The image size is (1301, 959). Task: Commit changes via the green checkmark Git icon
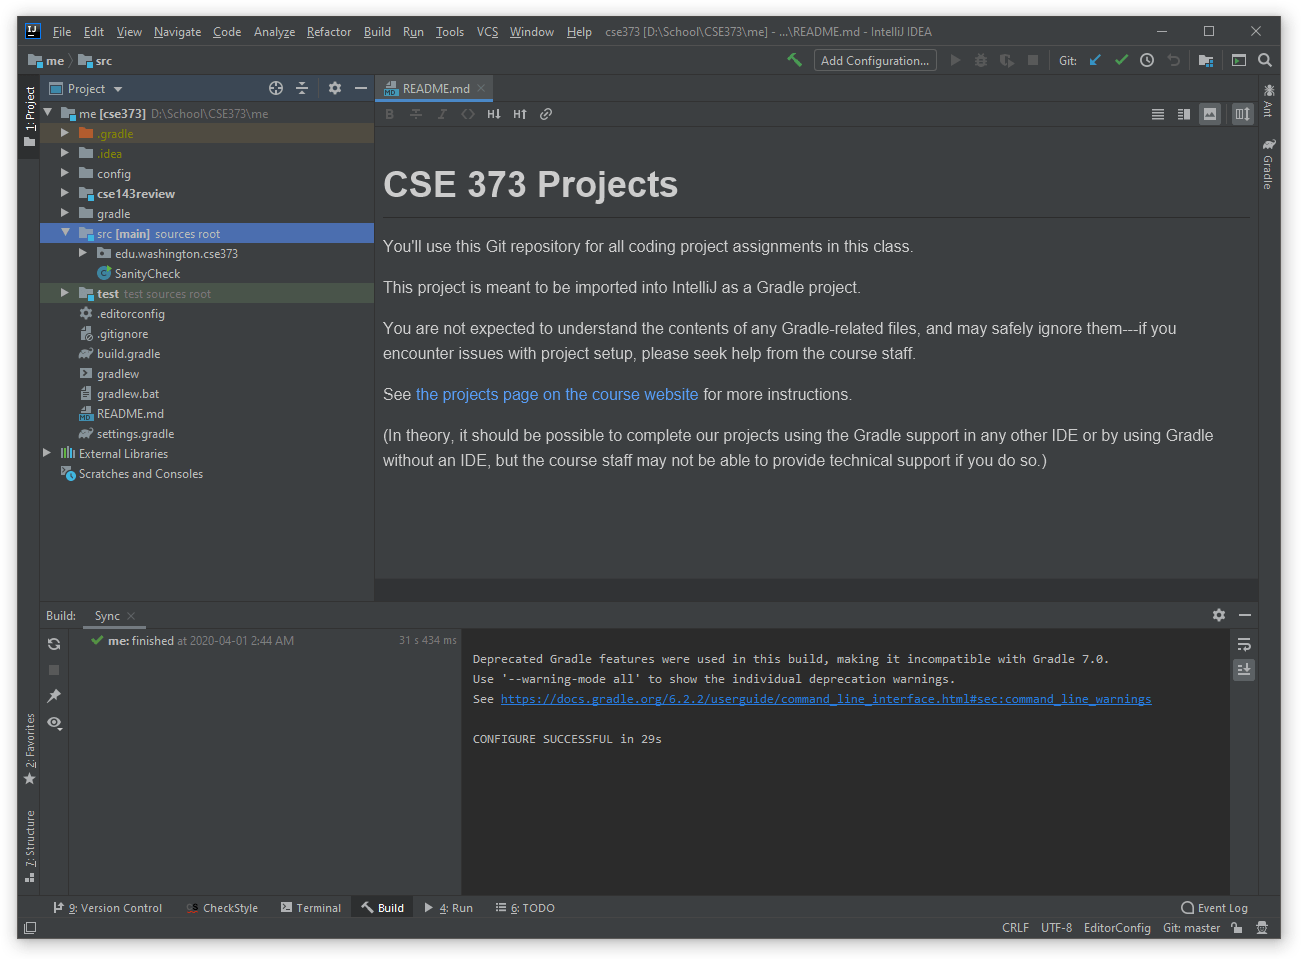pyautogui.click(x=1120, y=60)
